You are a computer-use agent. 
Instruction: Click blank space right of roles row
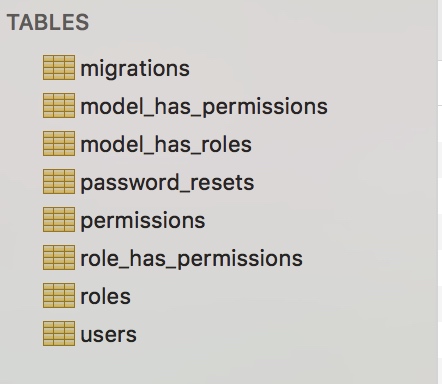coord(283,296)
